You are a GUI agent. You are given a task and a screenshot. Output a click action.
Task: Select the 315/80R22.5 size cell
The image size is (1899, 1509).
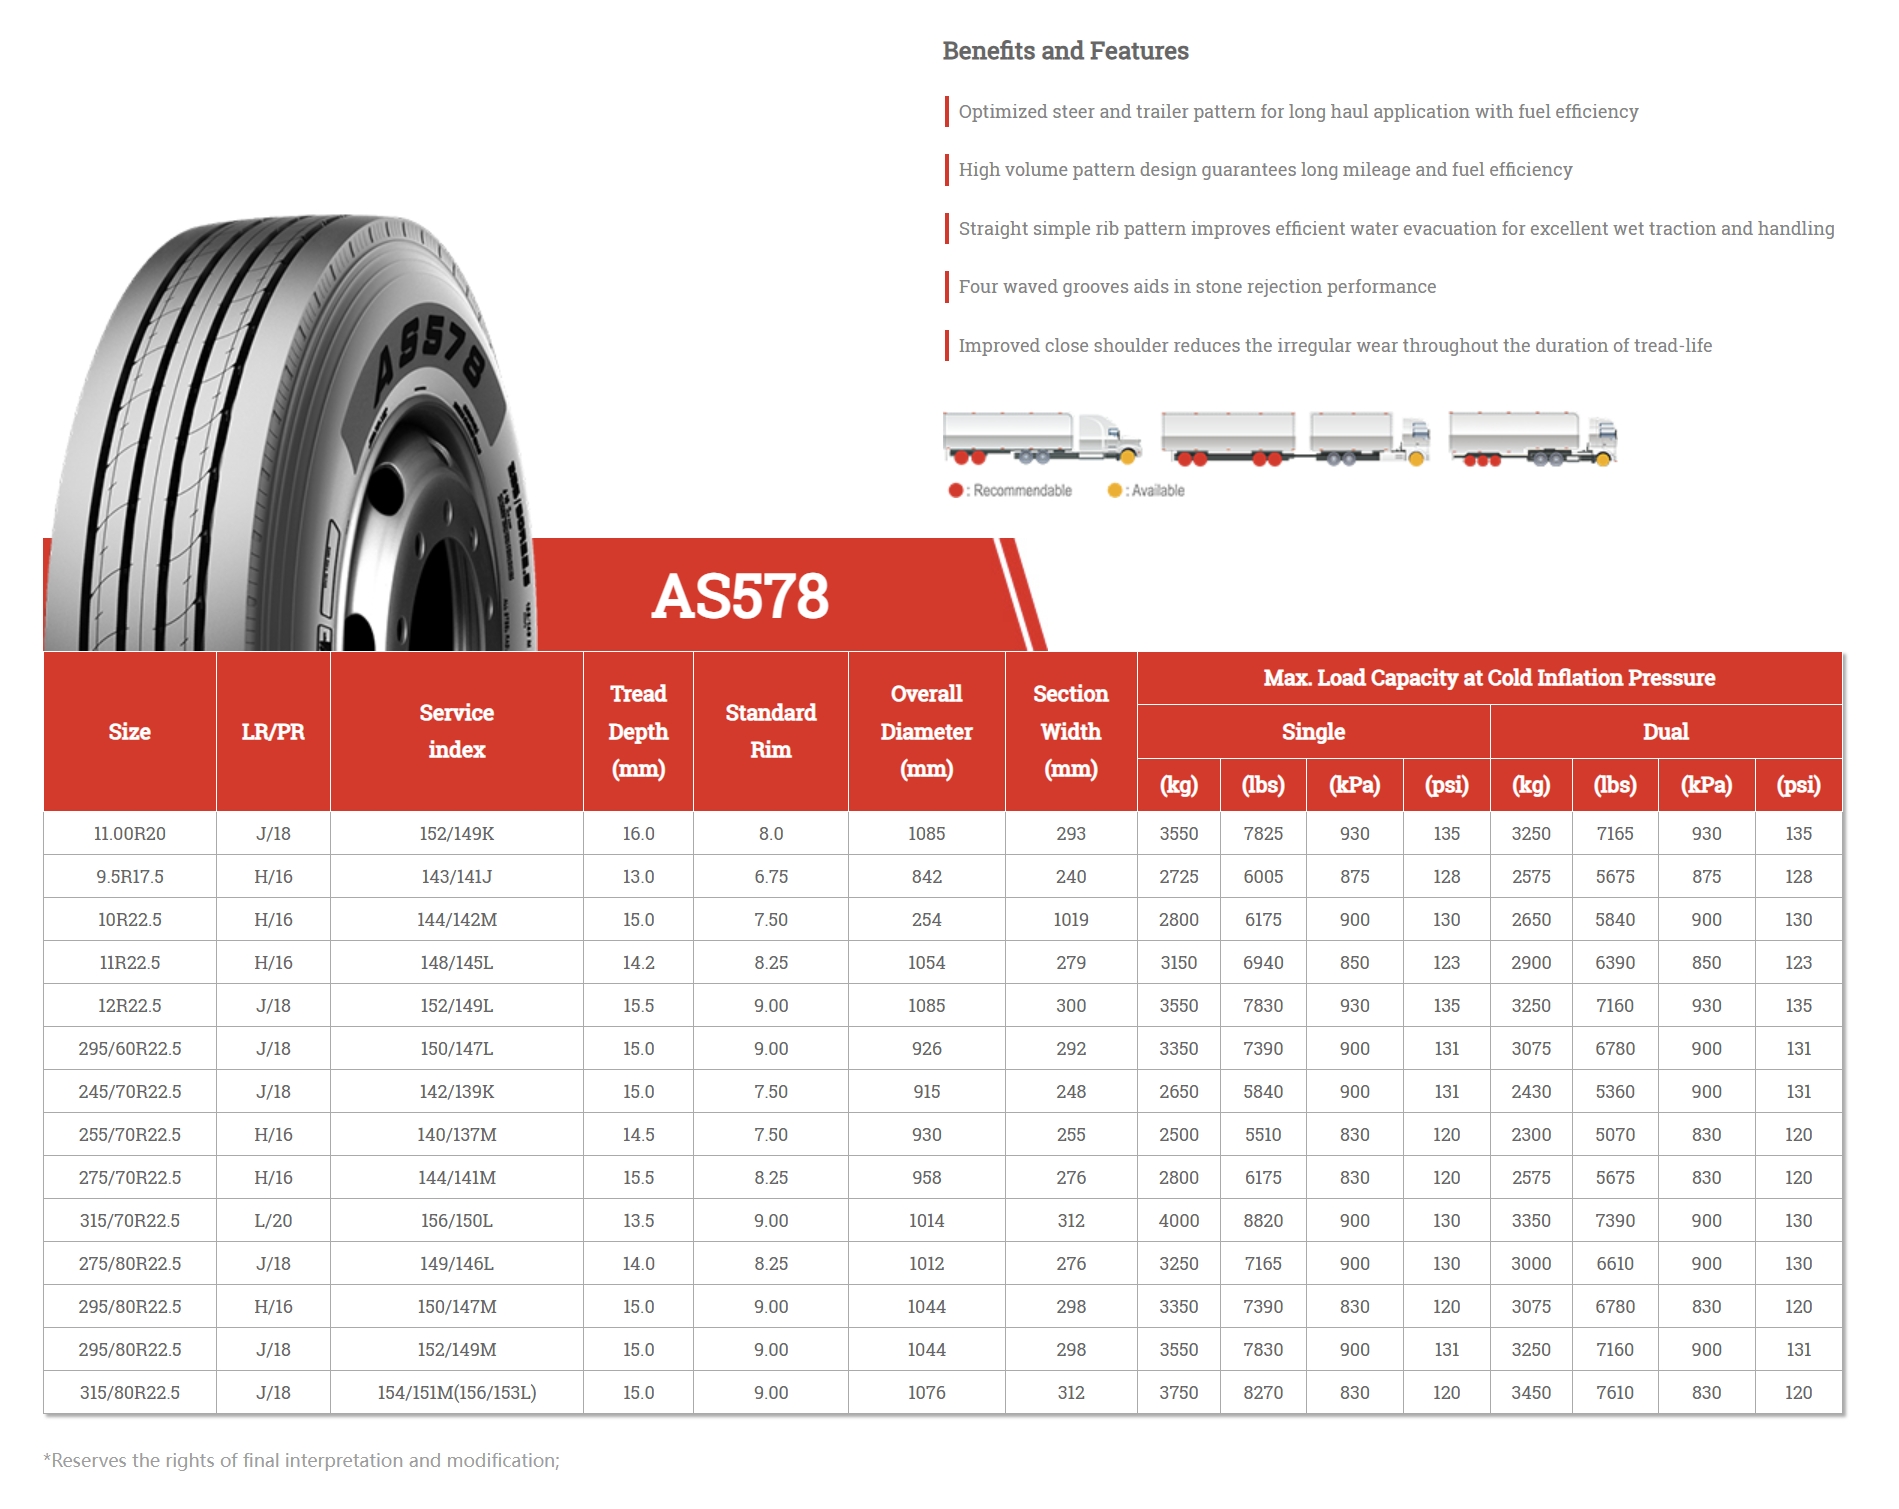coord(130,1392)
